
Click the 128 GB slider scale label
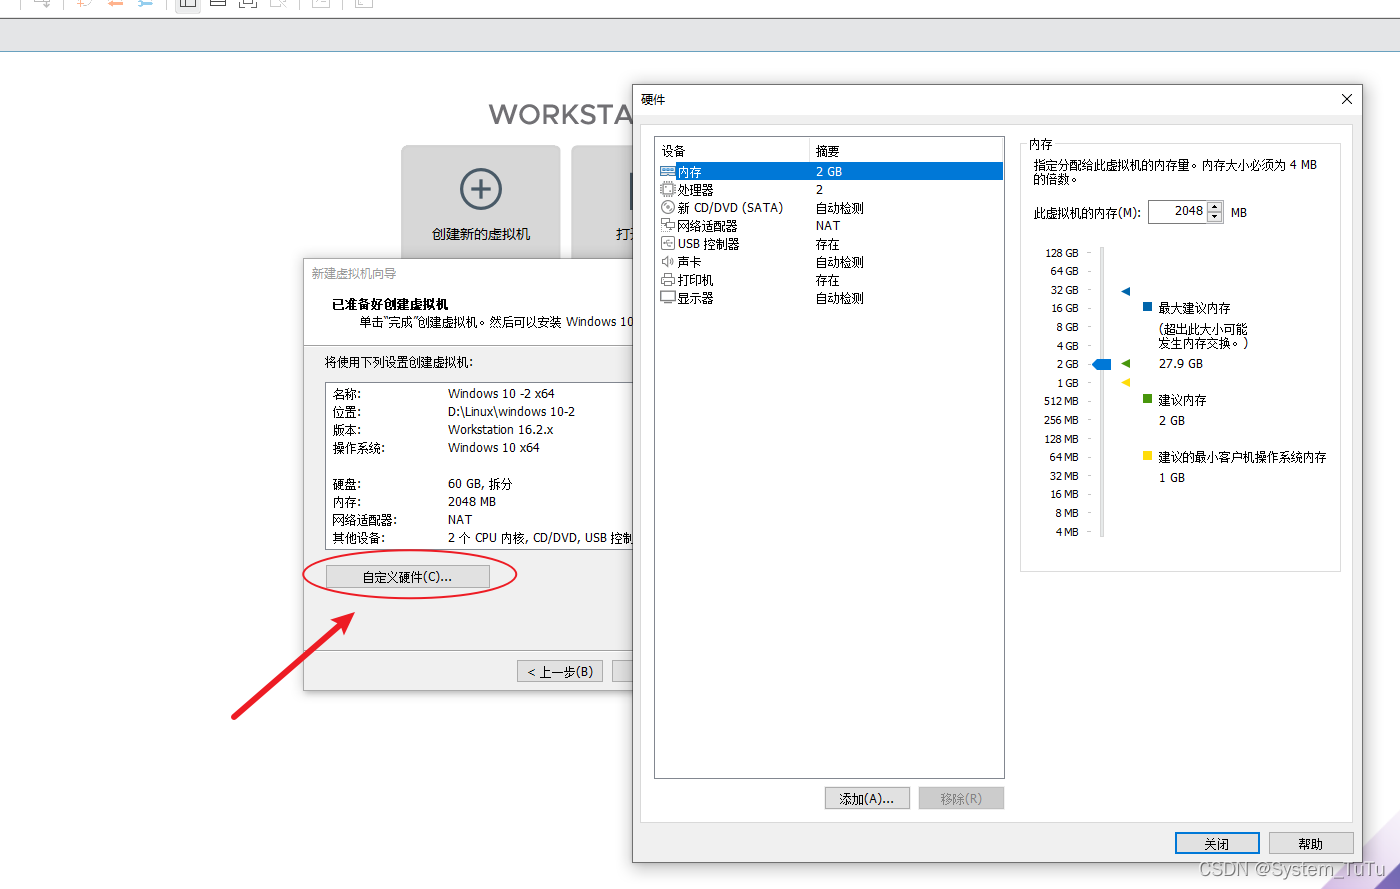tap(1062, 253)
